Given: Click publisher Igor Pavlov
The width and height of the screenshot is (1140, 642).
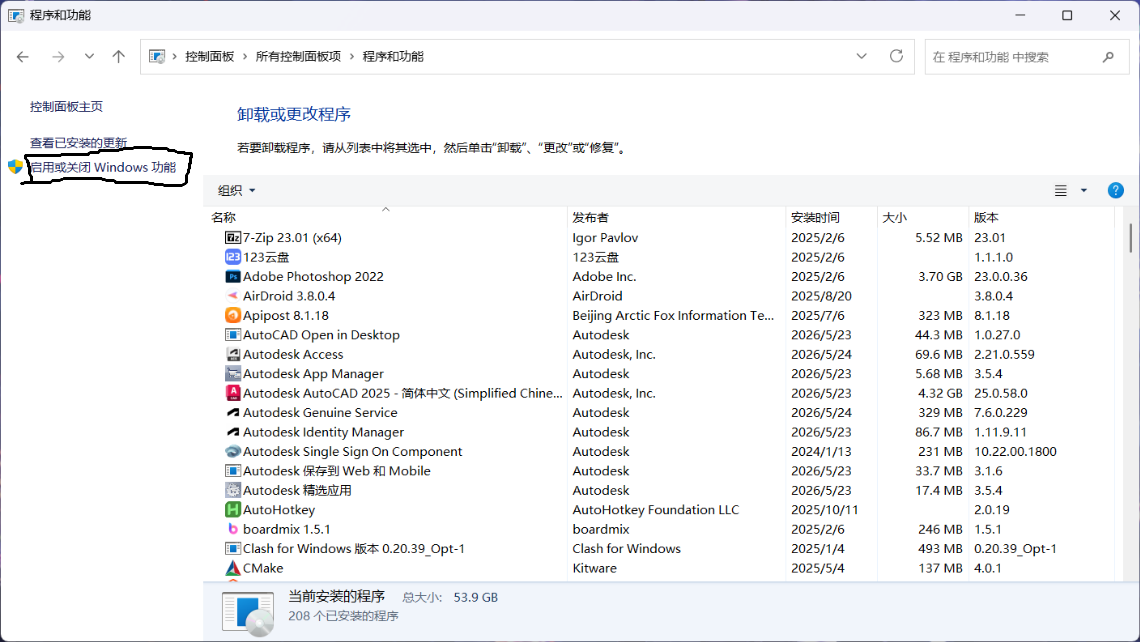Looking at the screenshot, I should 605,238.
